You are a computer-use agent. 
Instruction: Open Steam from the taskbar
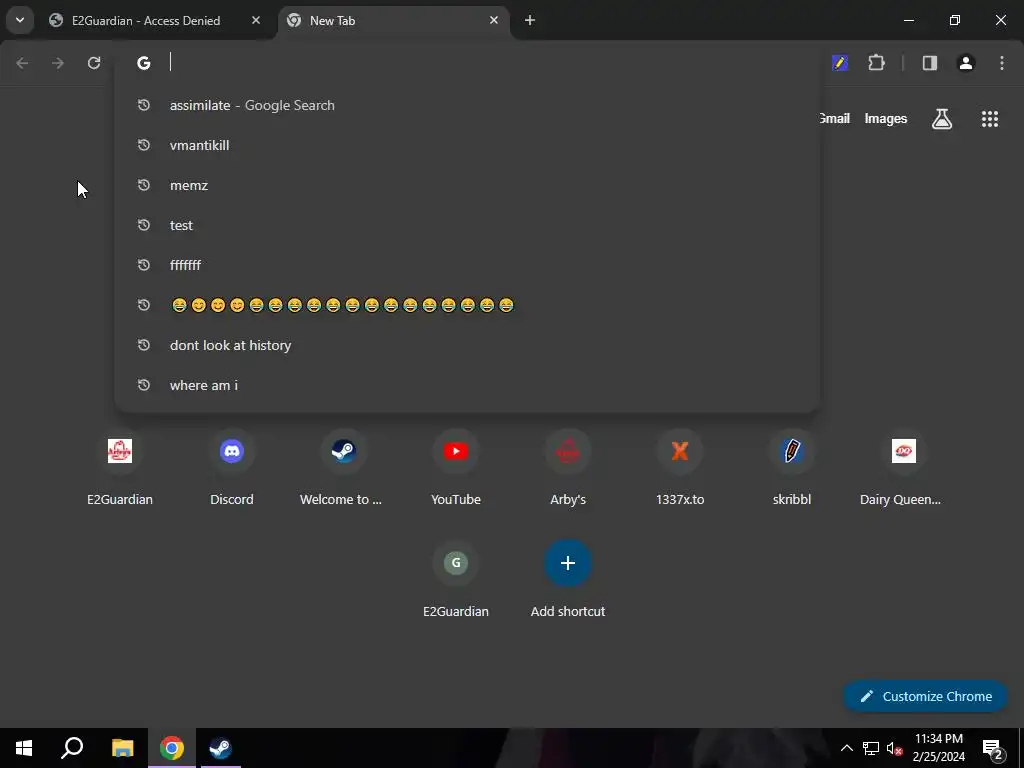point(221,748)
